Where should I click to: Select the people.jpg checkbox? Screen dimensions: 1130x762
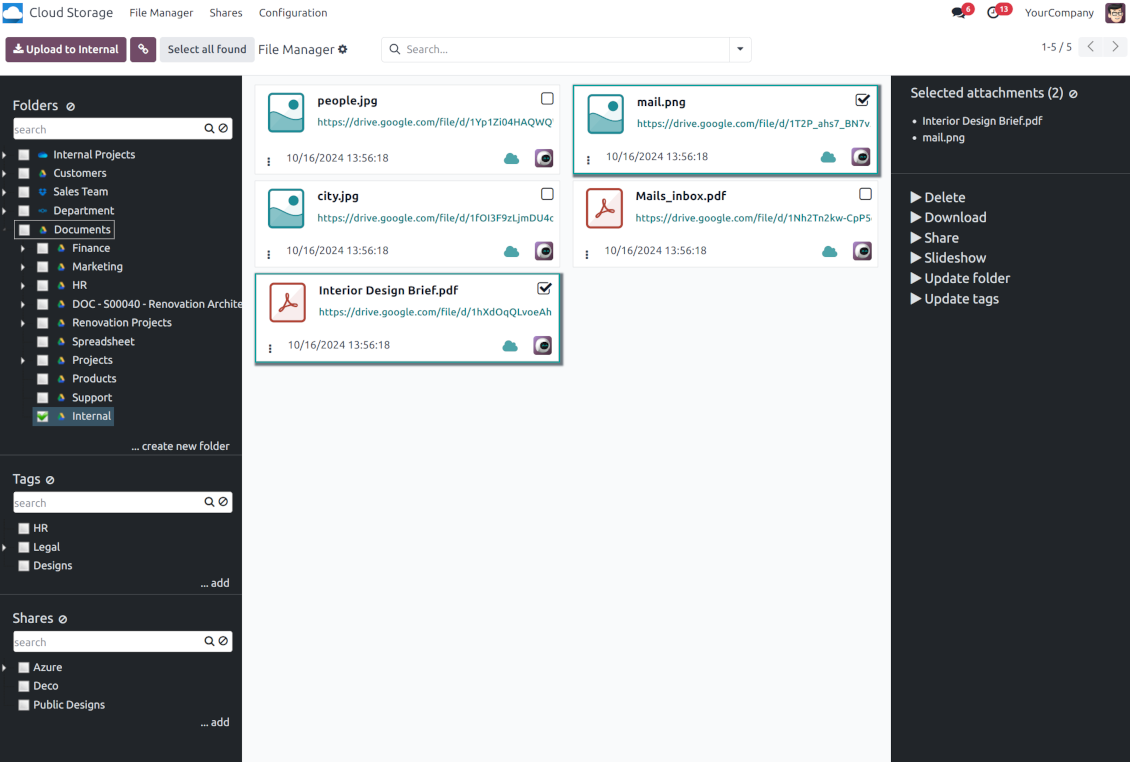(548, 99)
